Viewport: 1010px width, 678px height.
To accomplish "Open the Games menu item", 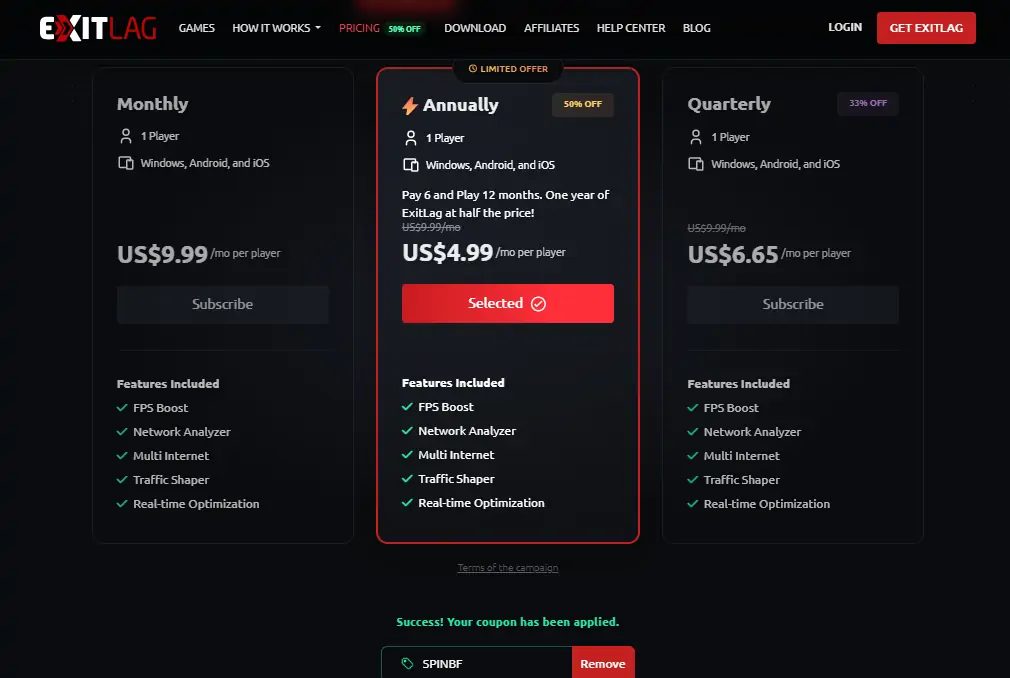I will 196,27.
